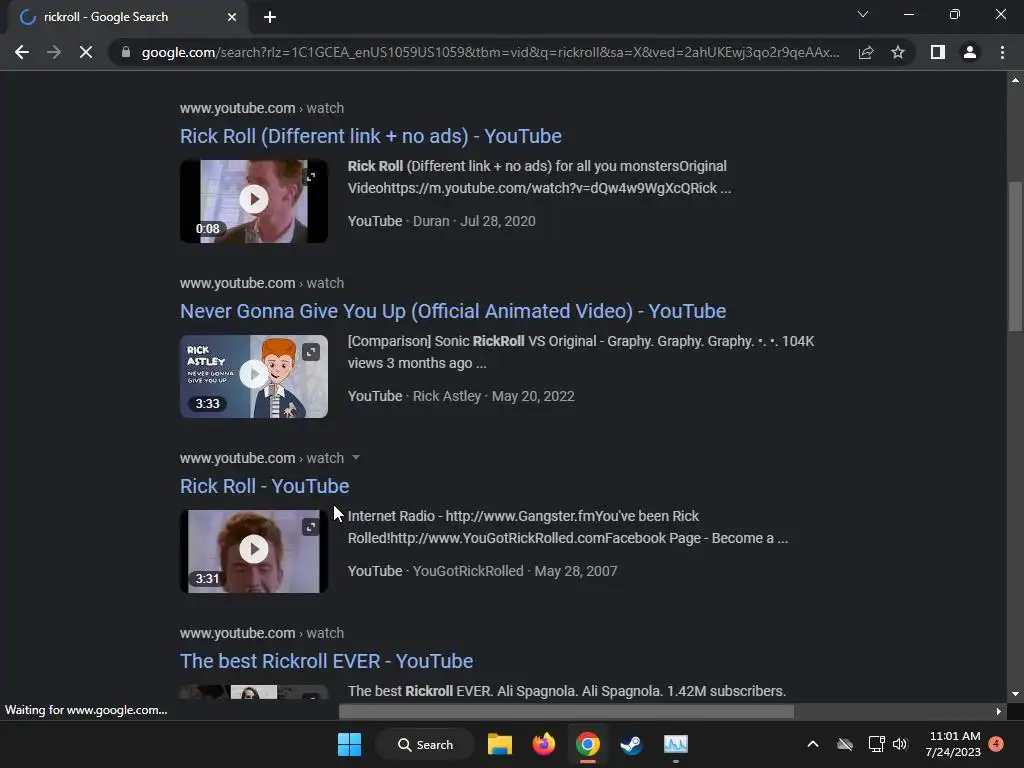This screenshot has width=1024, height=768.
Task: Open volume control tray icon
Action: 900,744
